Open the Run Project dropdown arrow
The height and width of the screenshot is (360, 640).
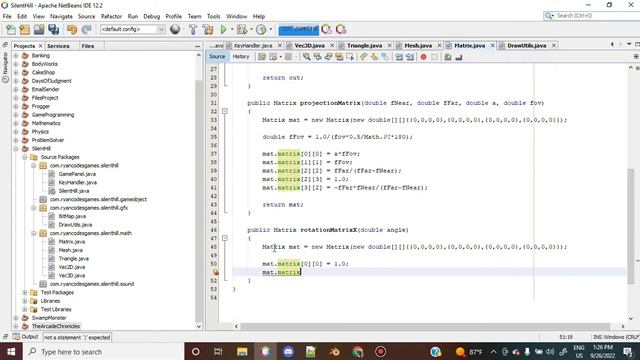(x=232, y=29)
